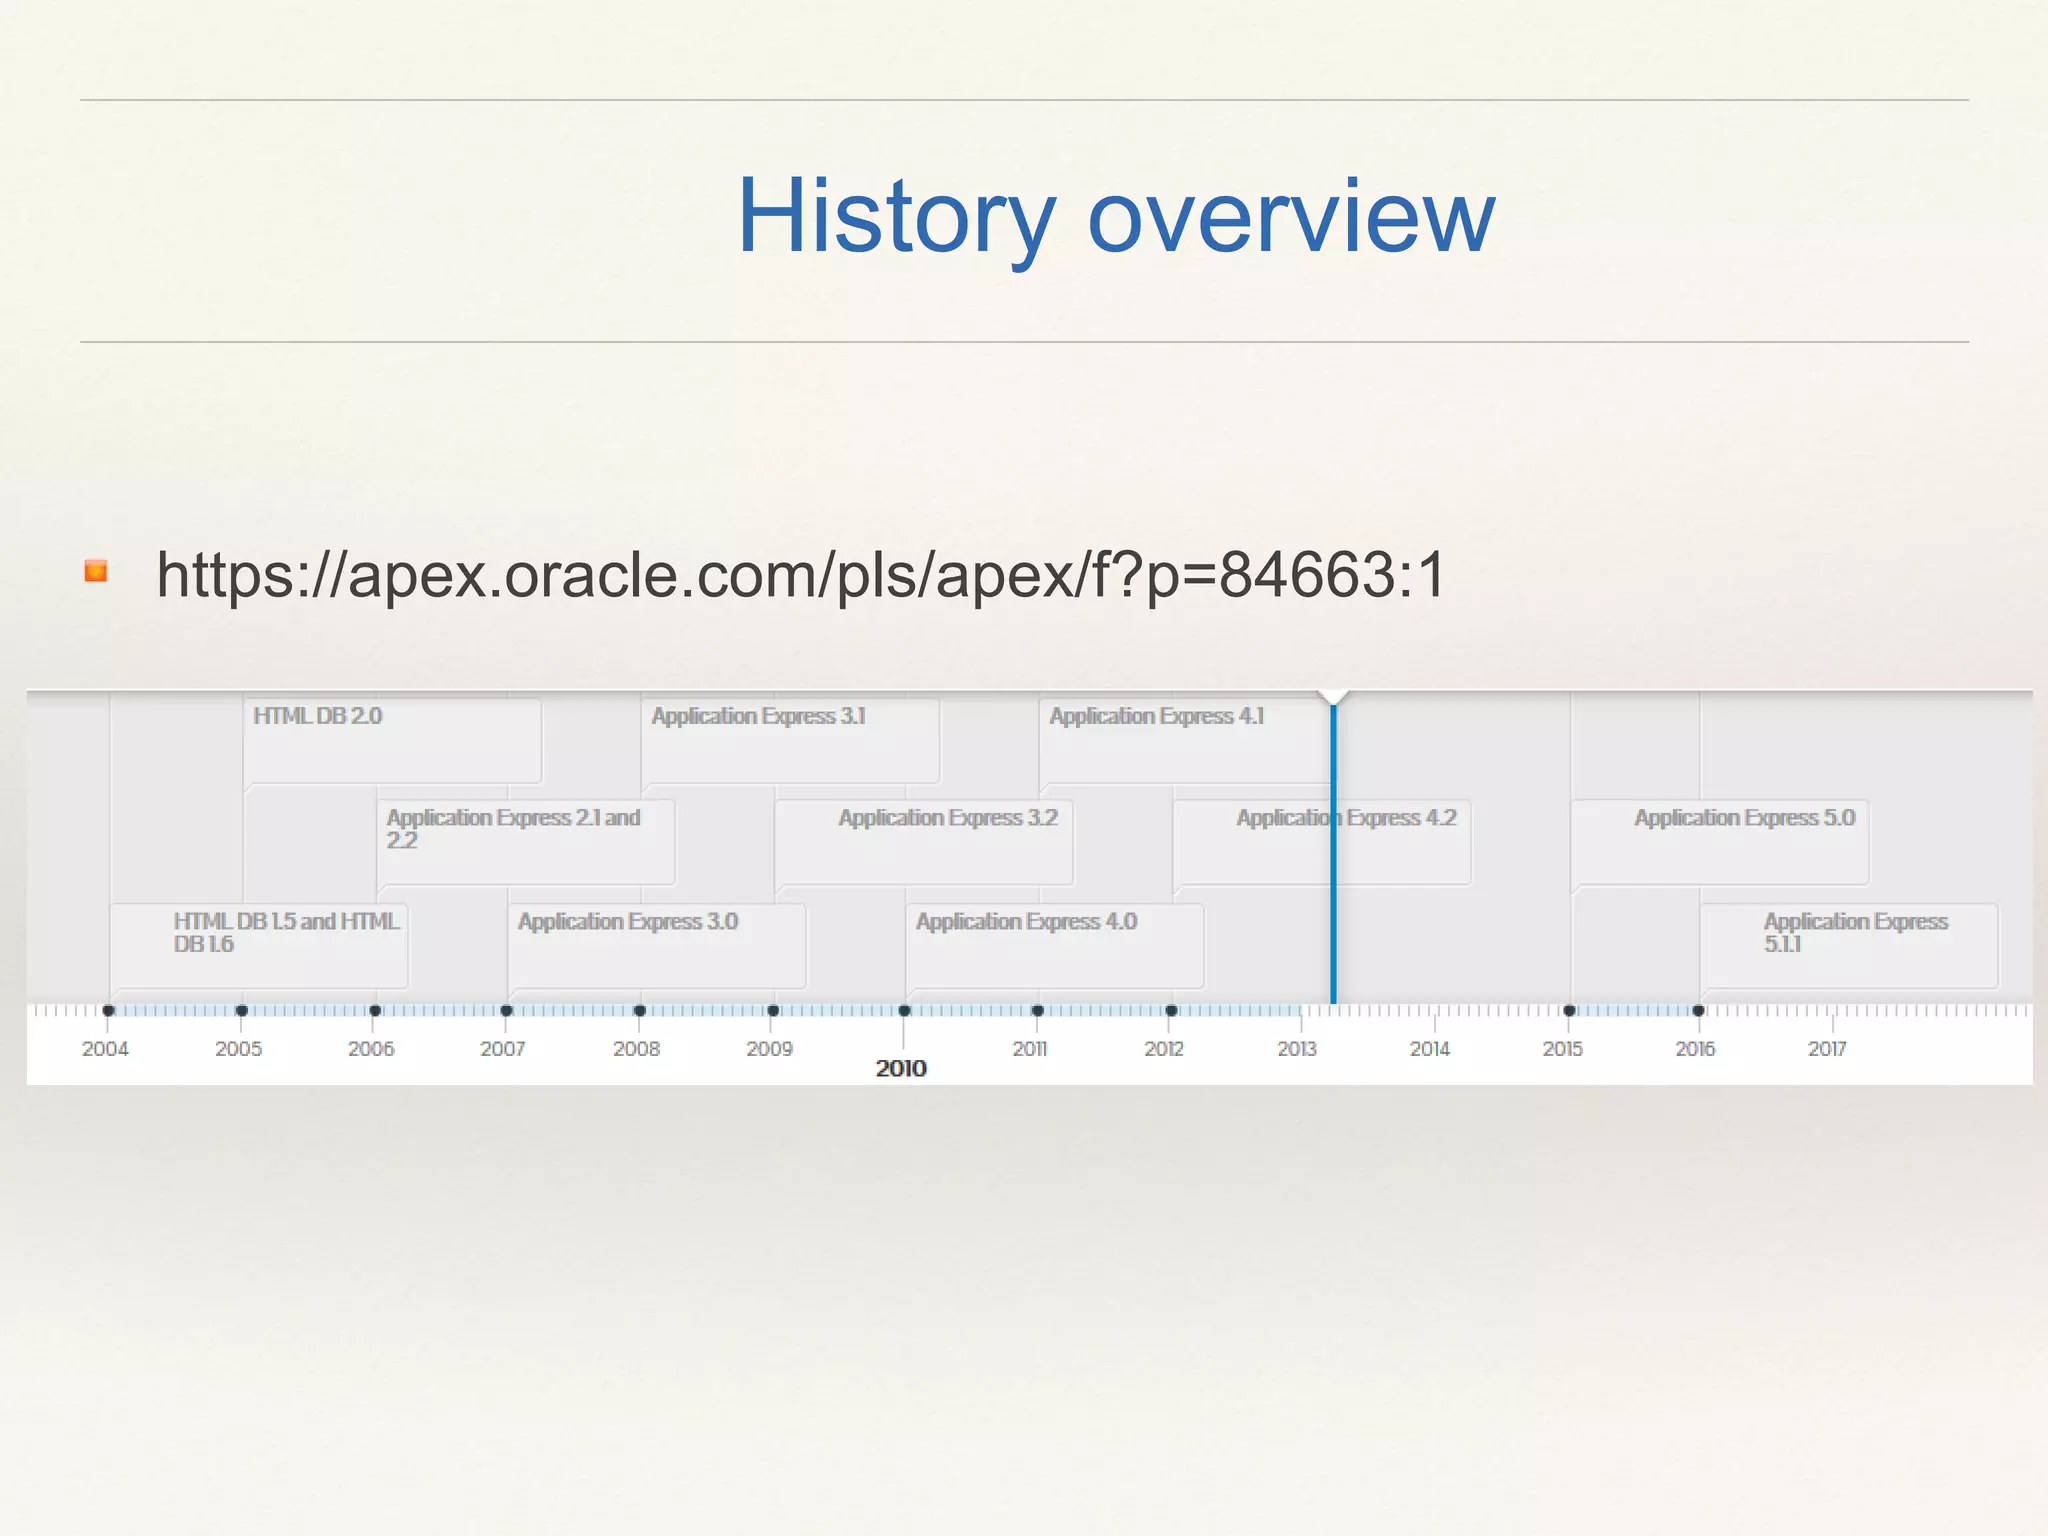Click the 2015 timeline marker dot
Viewport: 2048px width, 1536px height.
(1570, 1011)
